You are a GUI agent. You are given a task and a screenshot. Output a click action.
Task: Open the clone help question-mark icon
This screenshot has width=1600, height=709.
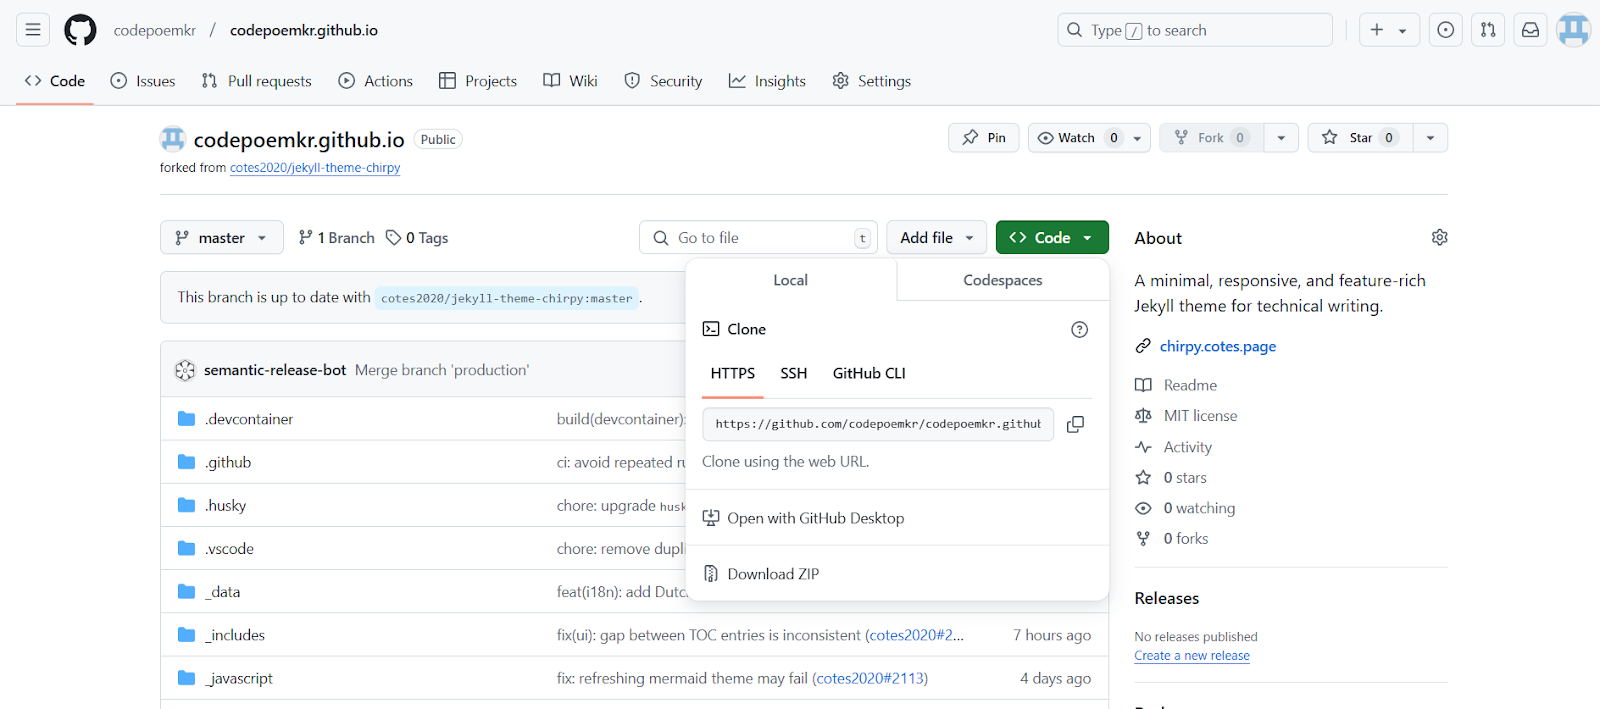tap(1079, 329)
